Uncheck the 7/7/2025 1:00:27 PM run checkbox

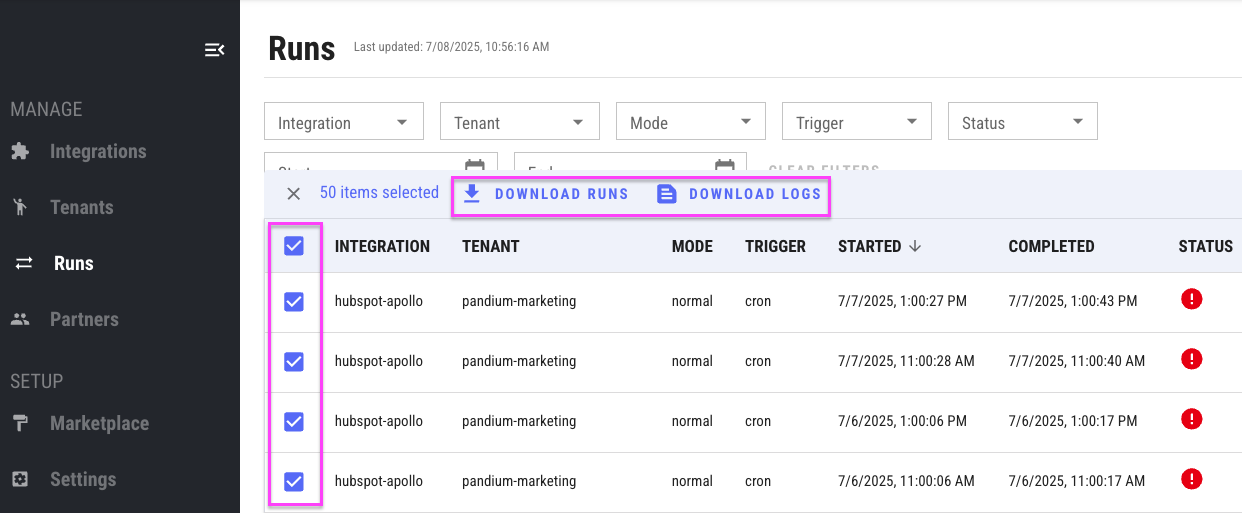coord(294,301)
